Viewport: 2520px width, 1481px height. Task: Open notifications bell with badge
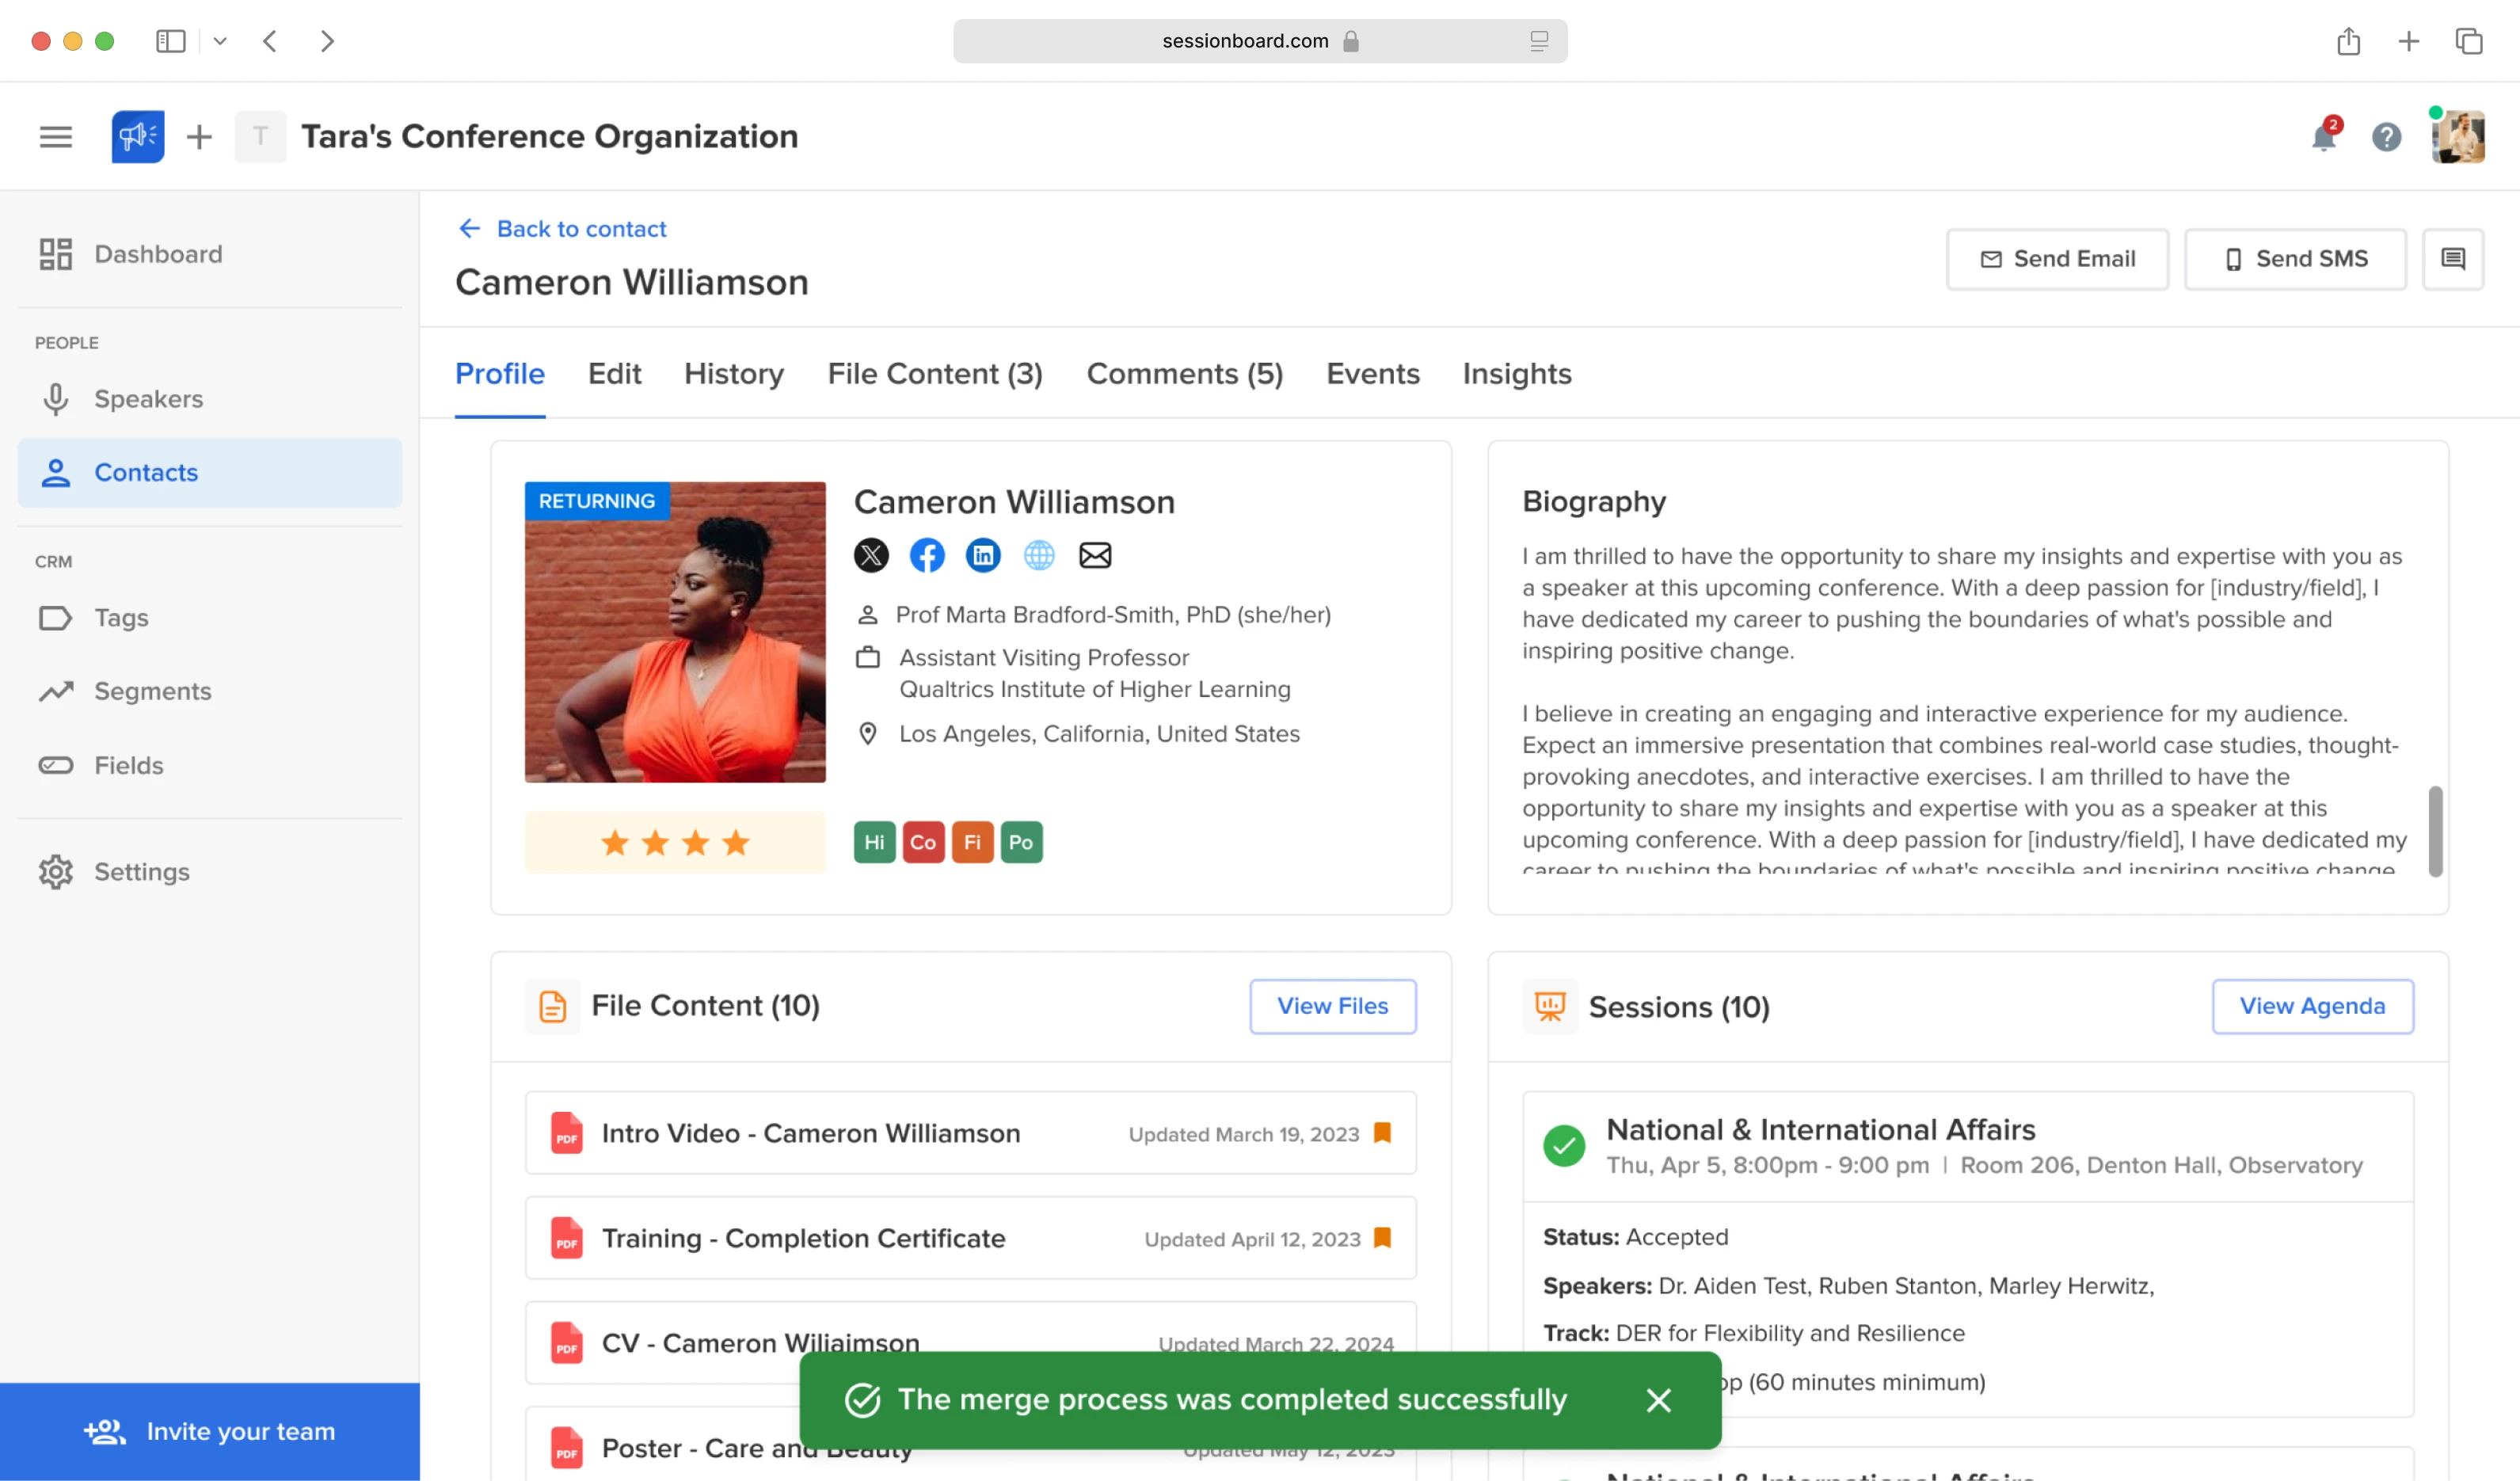tap(2324, 137)
